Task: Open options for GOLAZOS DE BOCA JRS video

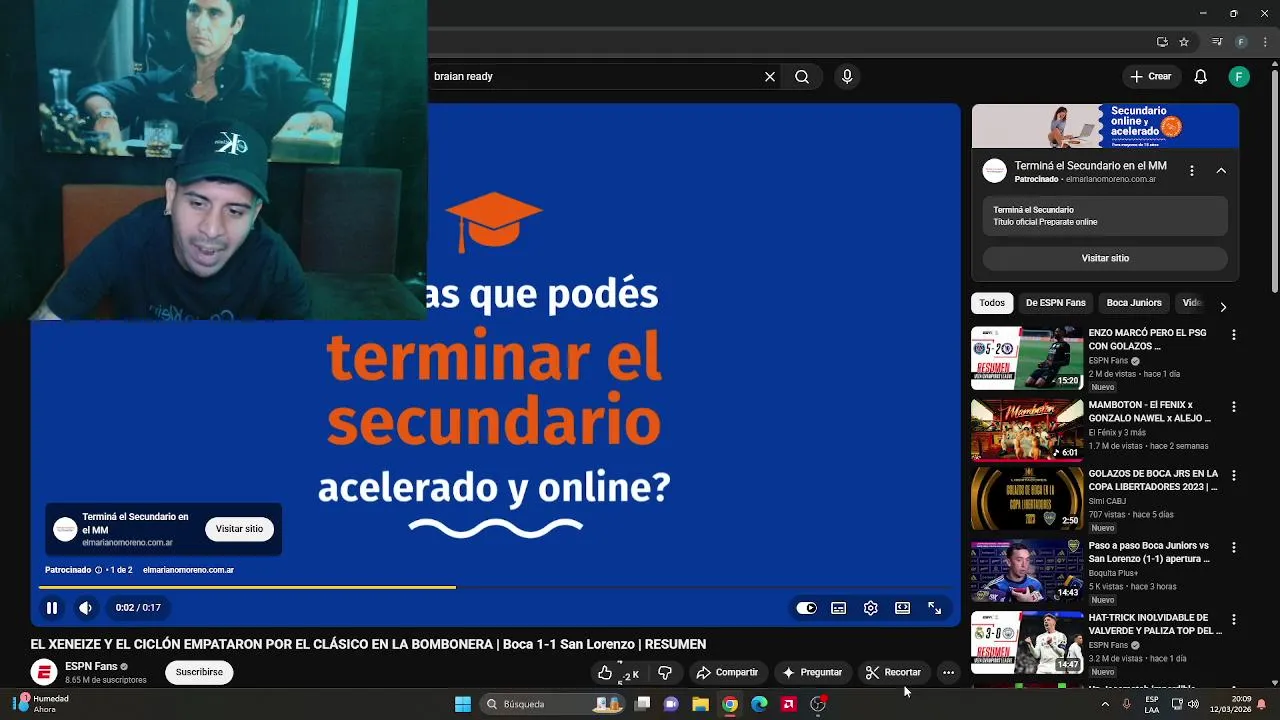Action: 1233,476
